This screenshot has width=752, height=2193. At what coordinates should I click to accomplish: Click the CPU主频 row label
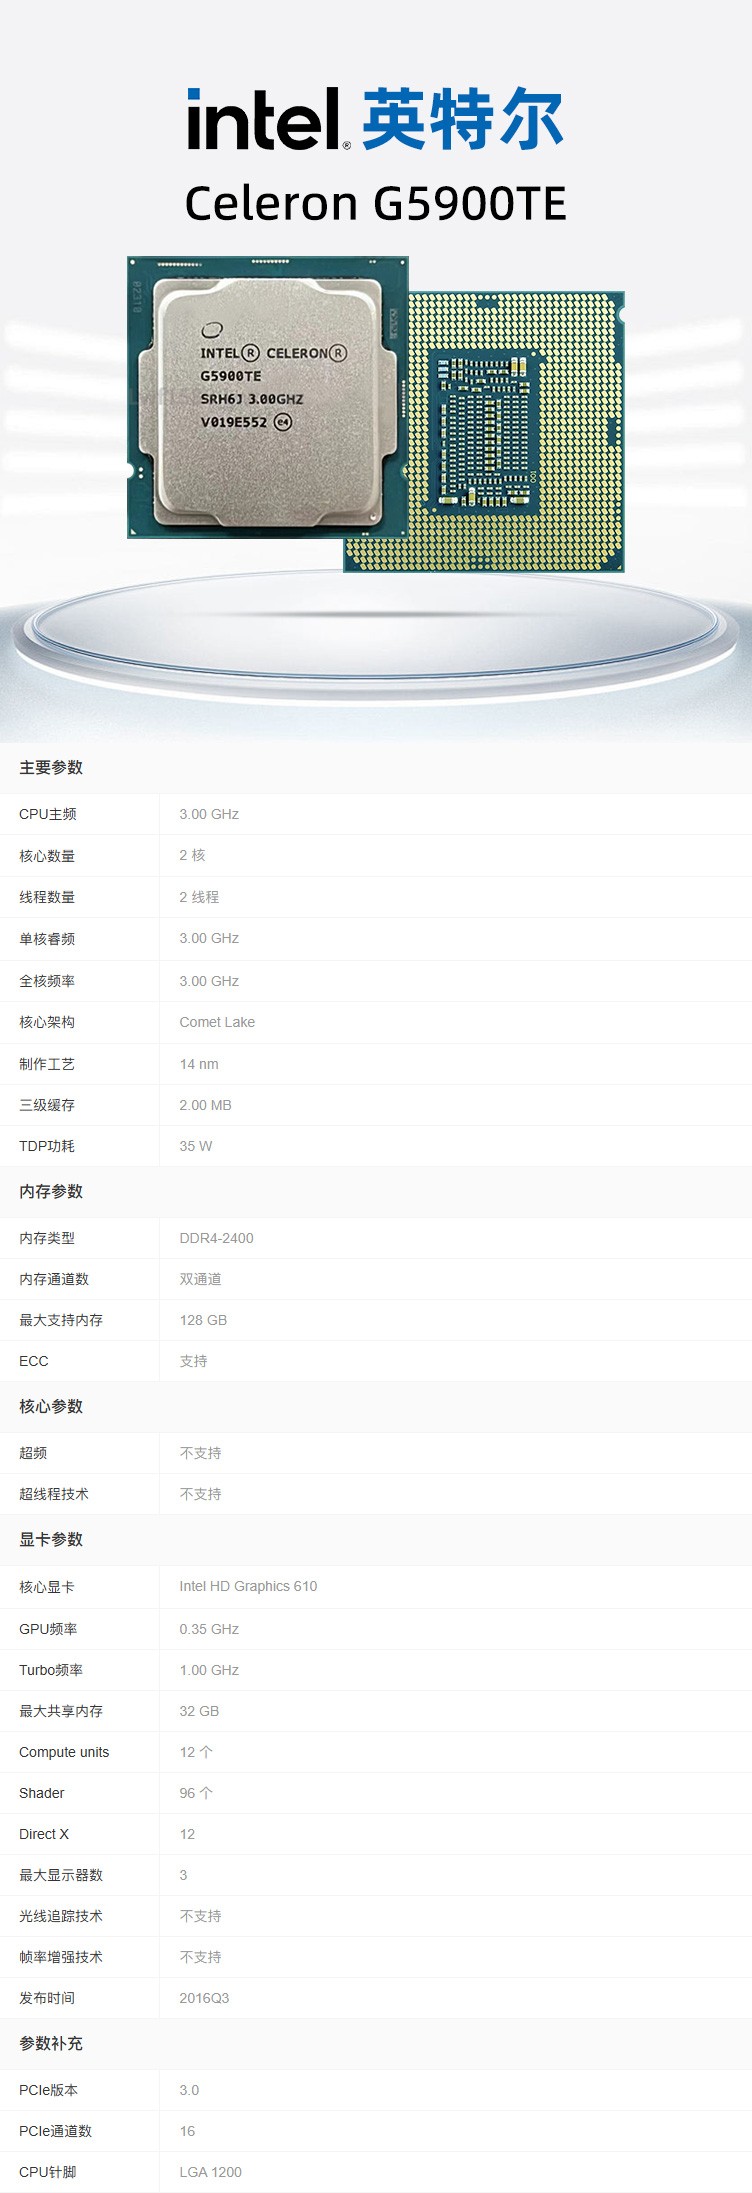point(48,814)
